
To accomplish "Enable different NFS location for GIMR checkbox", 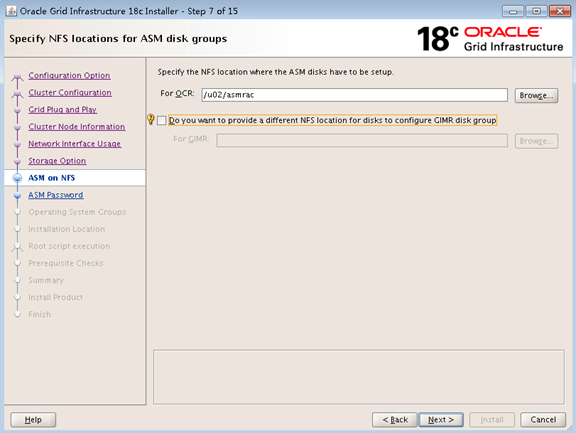I will (162, 120).
